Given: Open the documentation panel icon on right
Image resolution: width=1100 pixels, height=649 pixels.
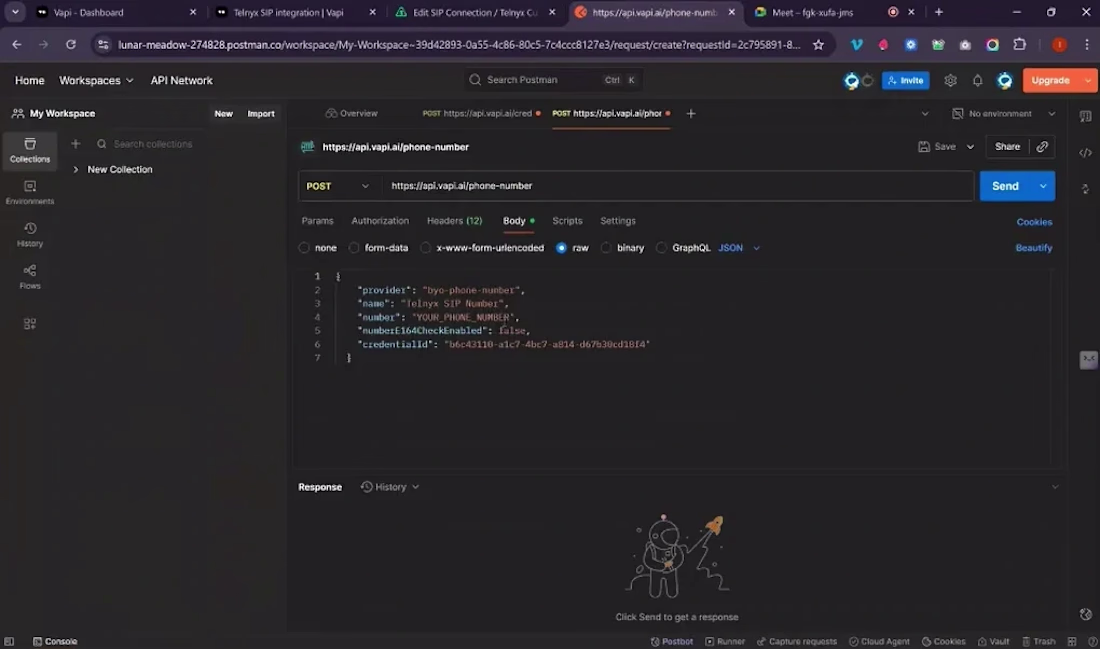Looking at the screenshot, I should [x=1085, y=116].
